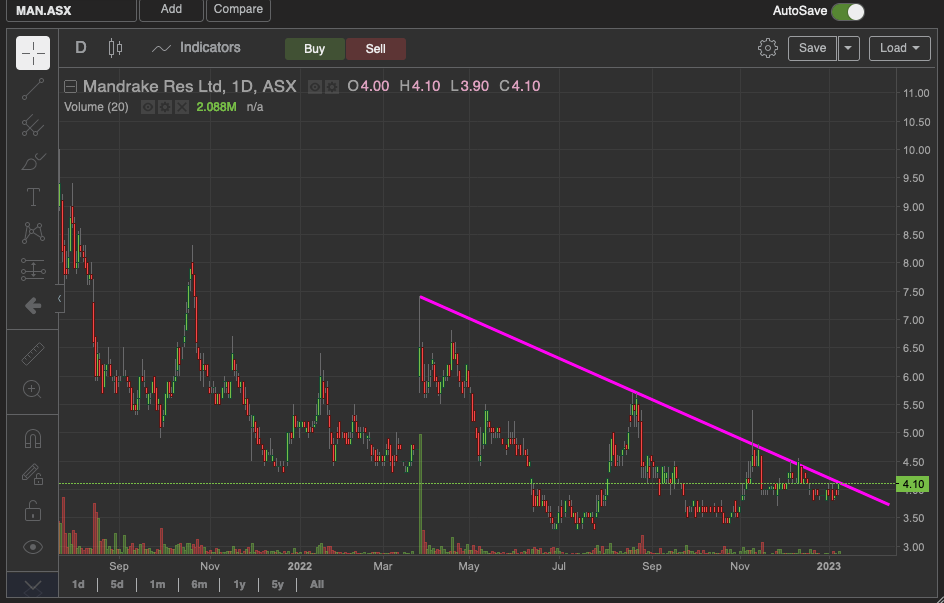Toggle hide all drawings eye in sidebar
Image resolution: width=944 pixels, height=603 pixels.
tap(33, 546)
